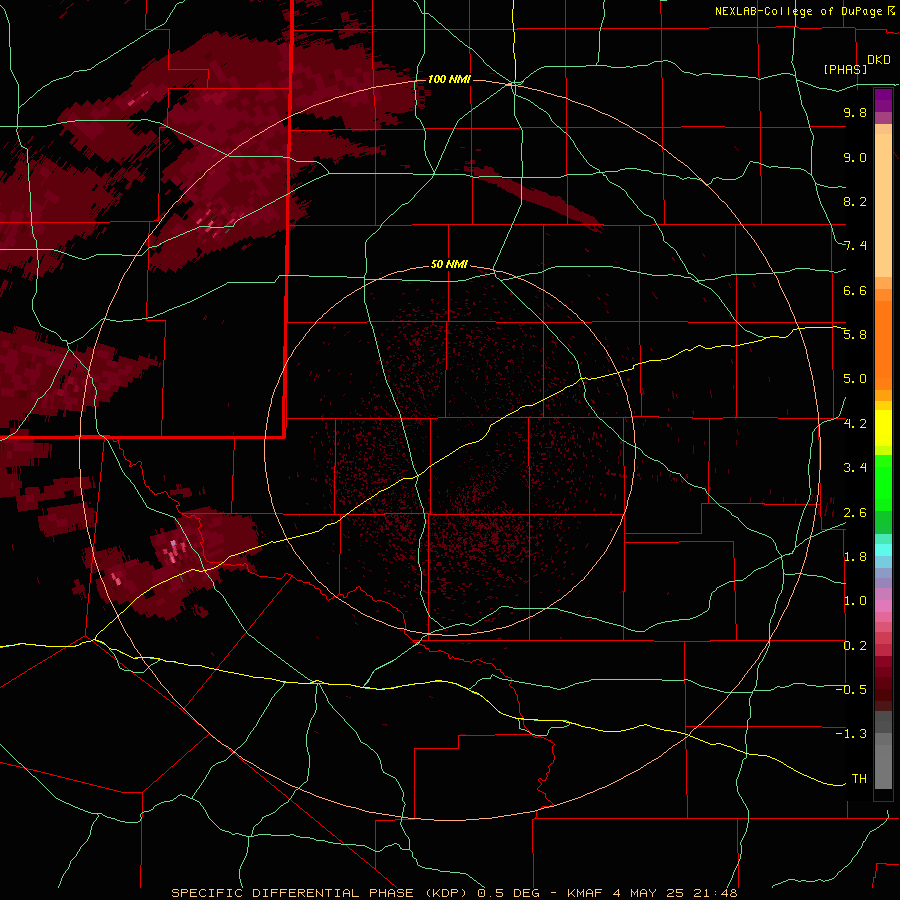Image resolution: width=900 pixels, height=900 pixels.
Task: Click the [PHAS] units label
Action: [x=845, y=69]
